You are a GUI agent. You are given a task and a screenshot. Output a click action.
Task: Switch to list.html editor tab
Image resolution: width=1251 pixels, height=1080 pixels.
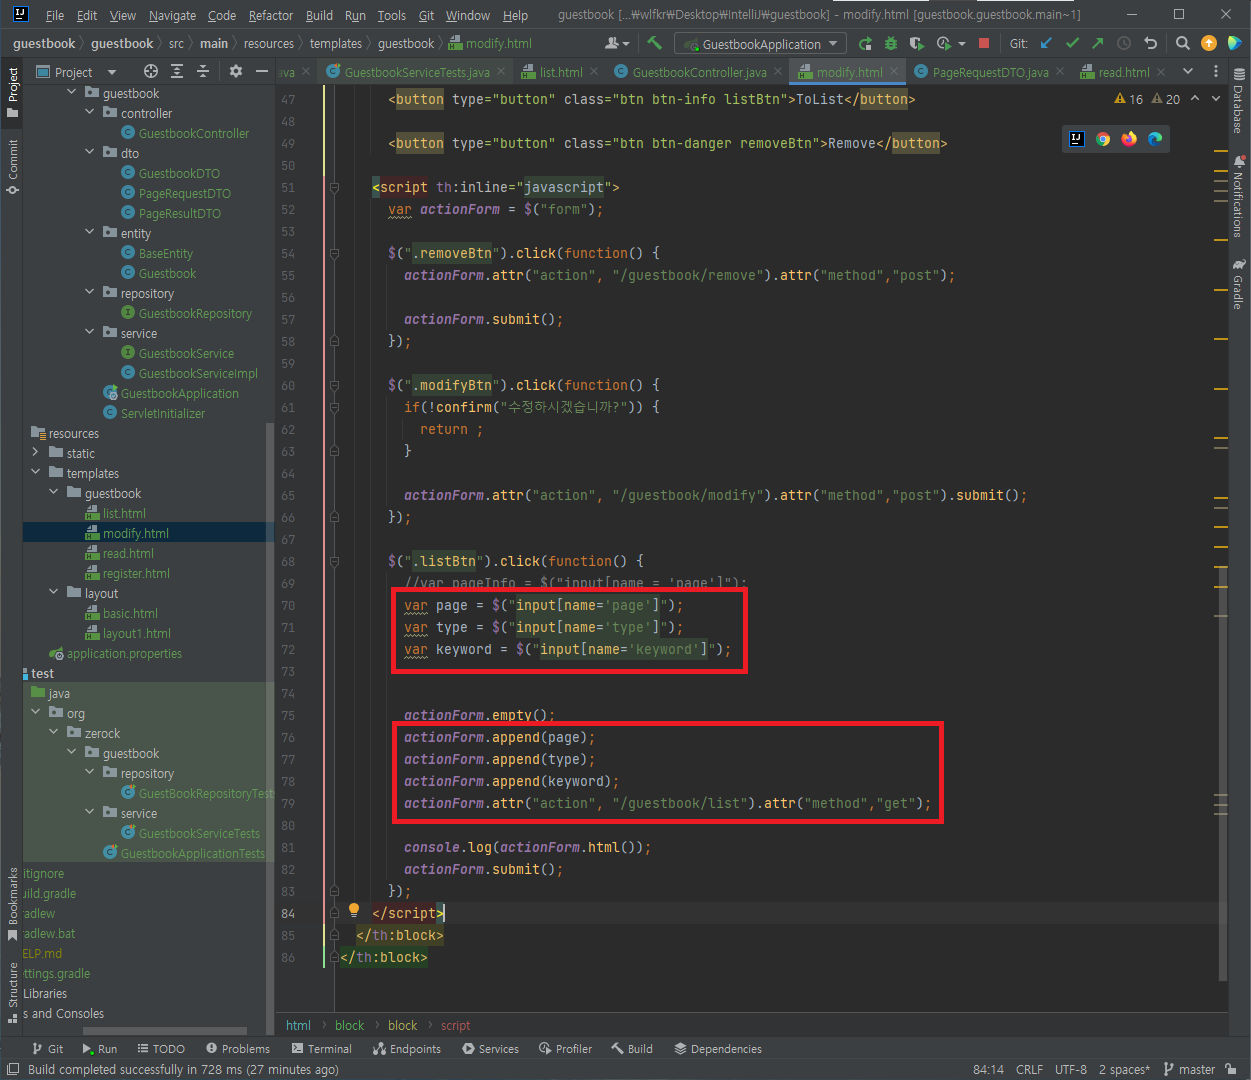560,72
